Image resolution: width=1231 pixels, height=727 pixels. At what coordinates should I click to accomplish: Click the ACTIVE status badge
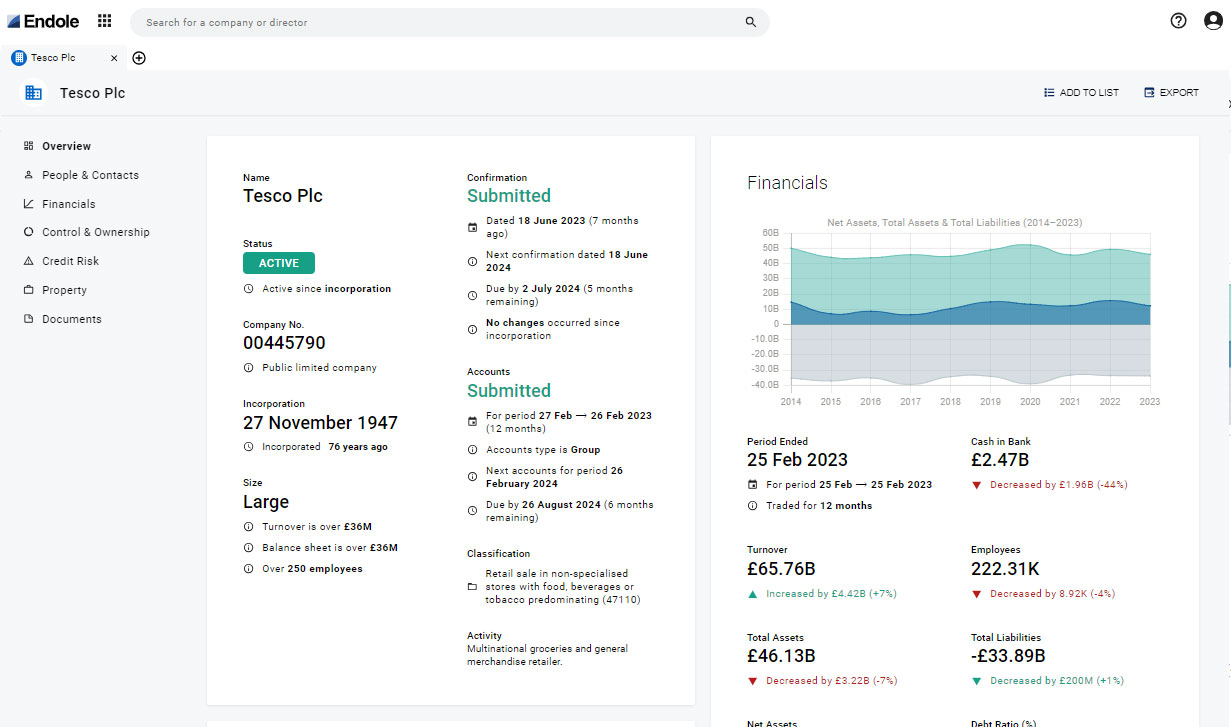pyautogui.click(x=279, y=263)
